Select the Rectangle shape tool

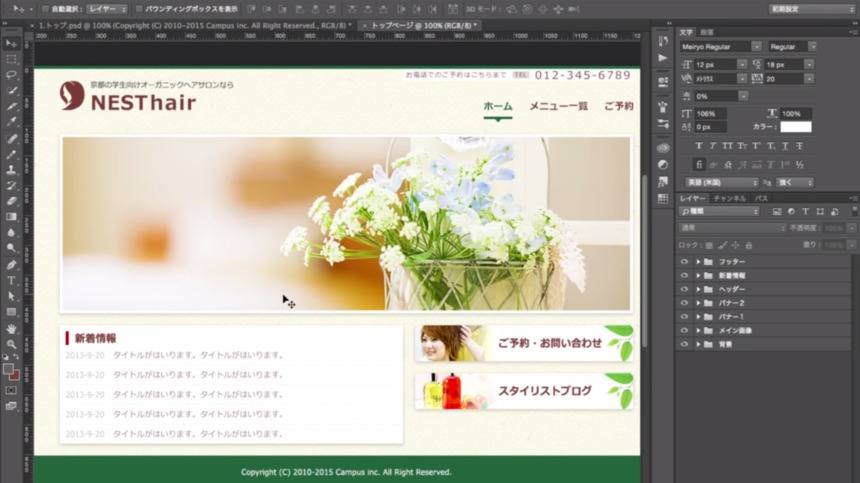tap(11, 312)
